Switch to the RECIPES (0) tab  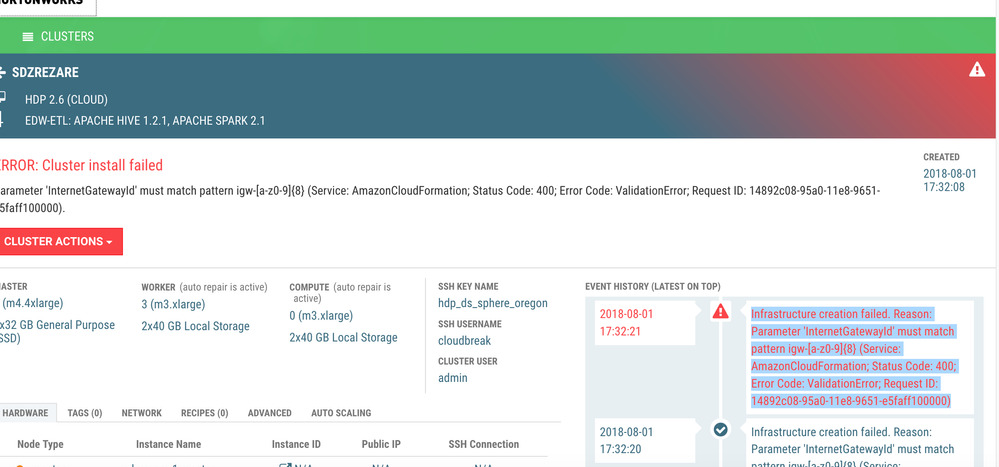coord(205,413)
